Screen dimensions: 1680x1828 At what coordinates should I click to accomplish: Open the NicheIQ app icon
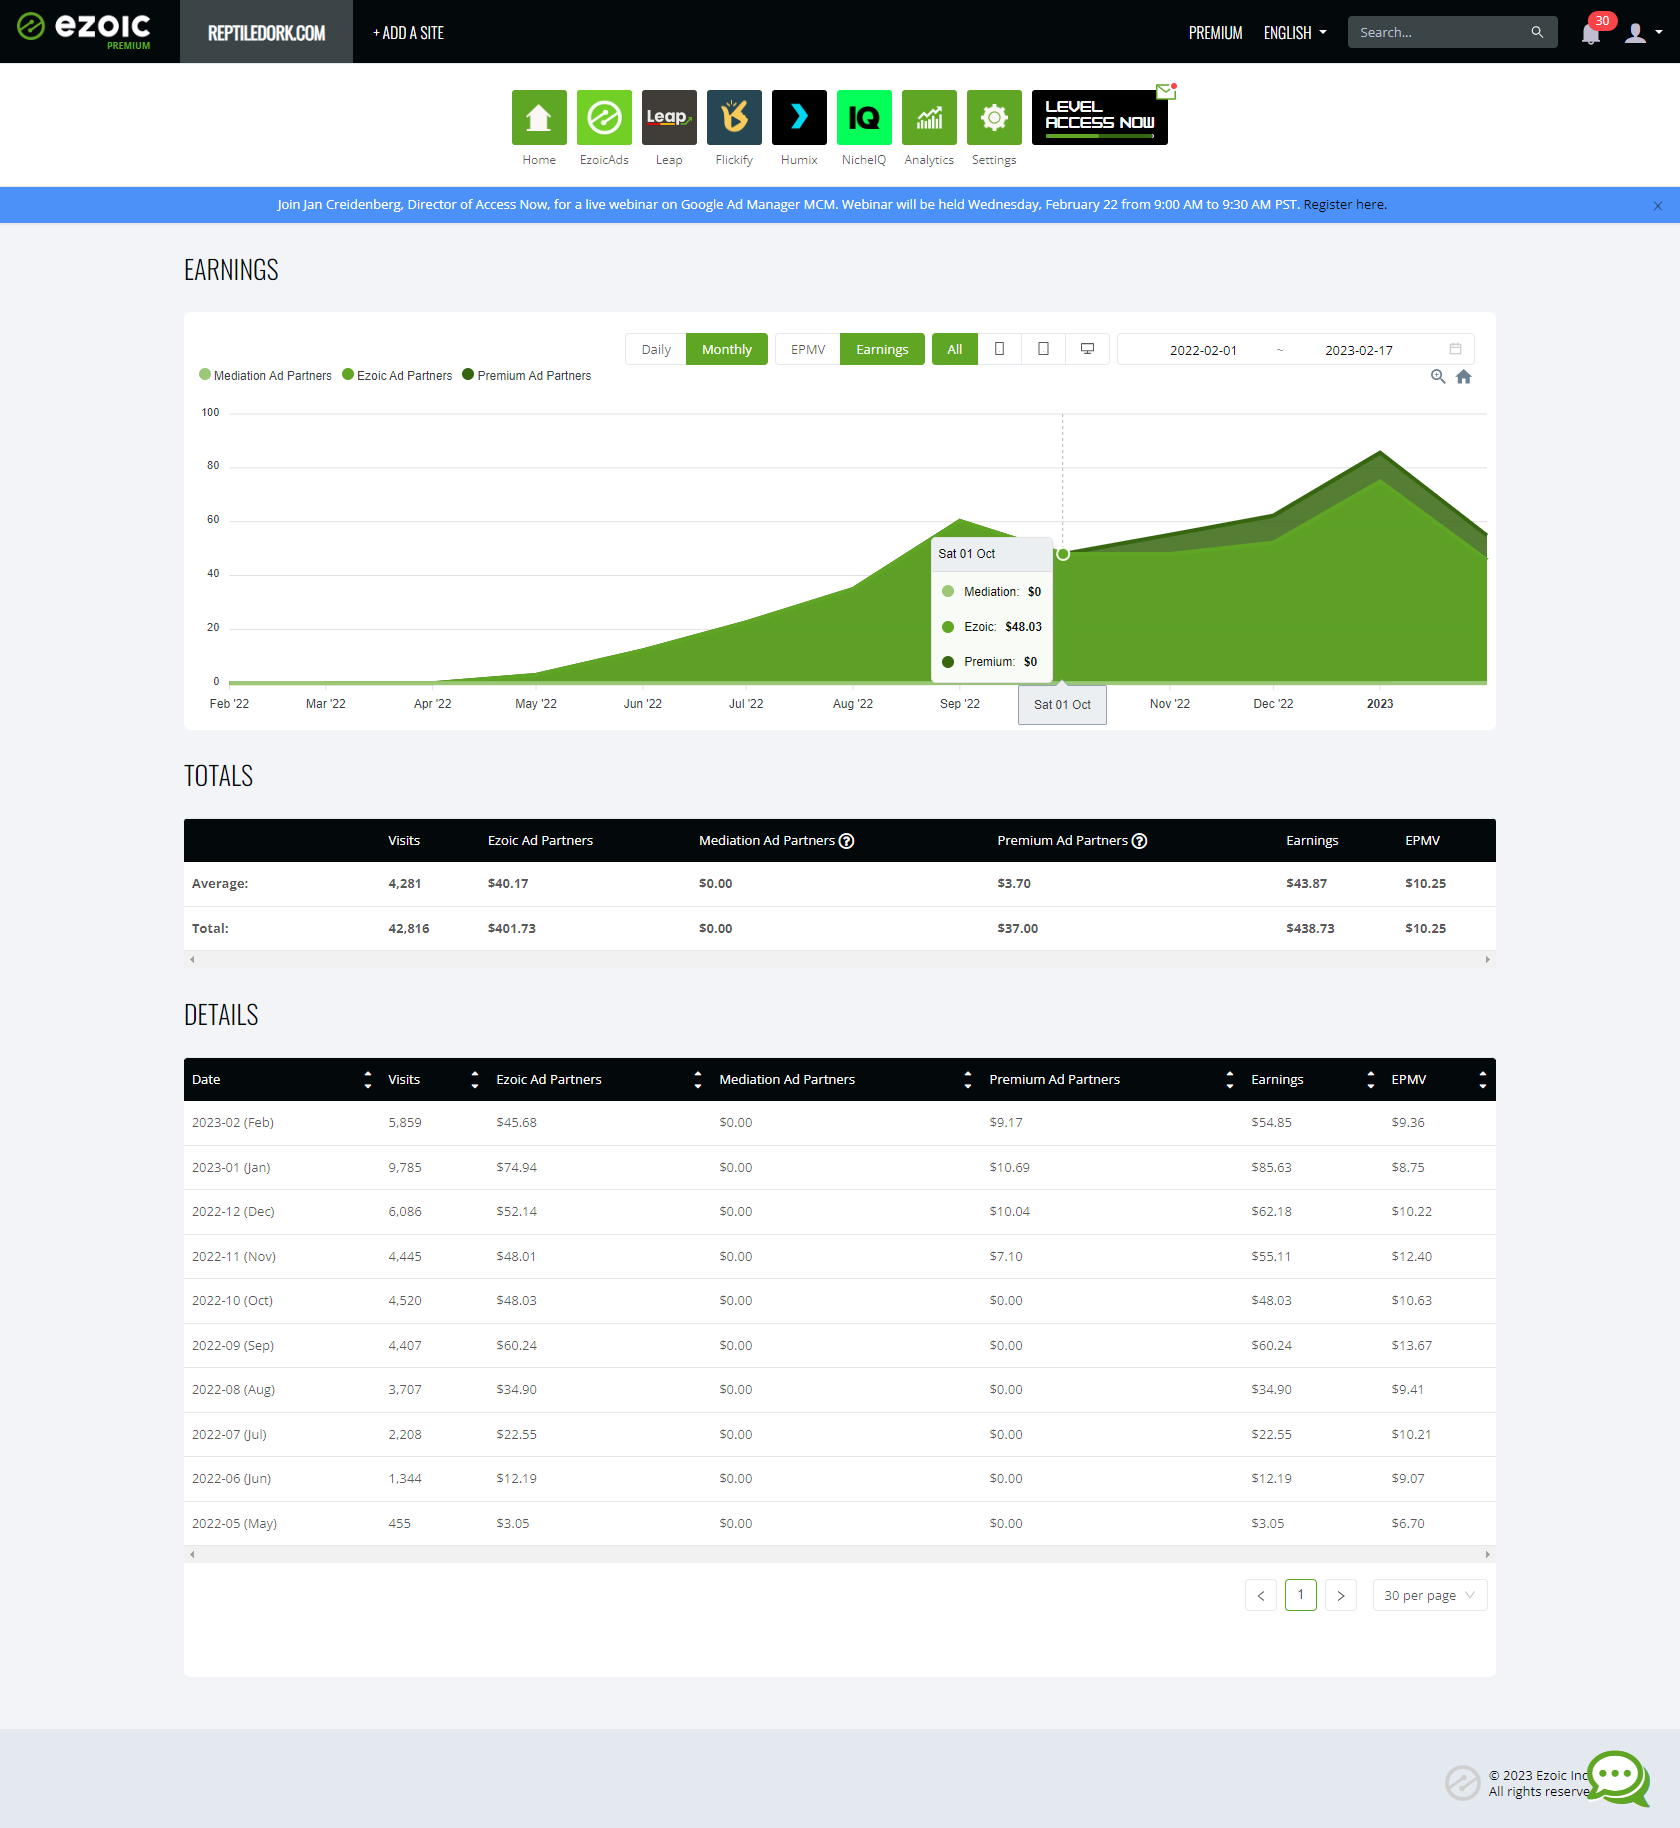coord(864,118)
